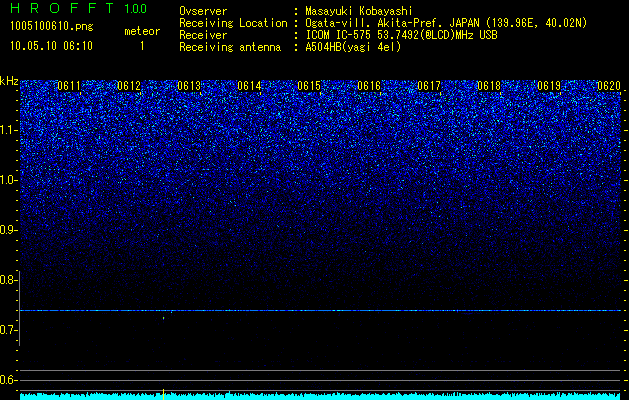
Task: Click the kHz axis unit label
Action: (9, 81)
